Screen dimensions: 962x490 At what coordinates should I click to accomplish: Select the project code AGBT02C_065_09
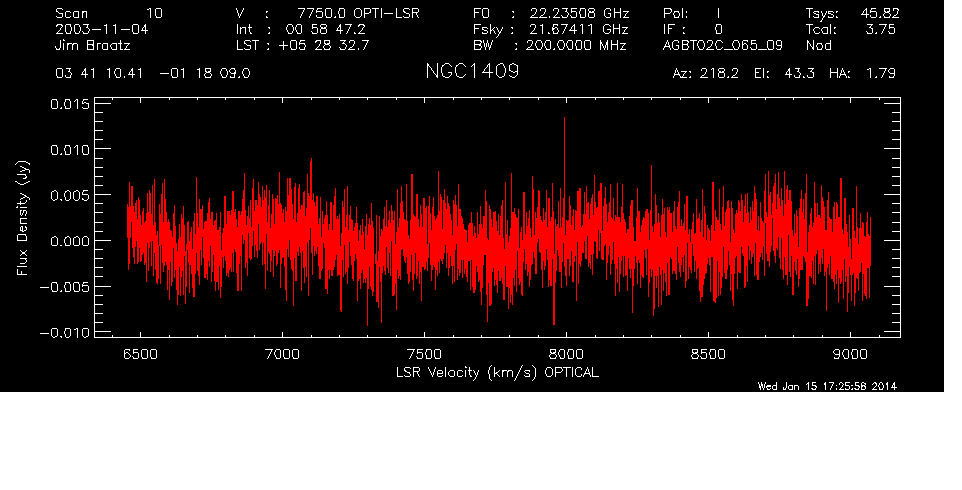pyautogui.click(x=722, y=46)
